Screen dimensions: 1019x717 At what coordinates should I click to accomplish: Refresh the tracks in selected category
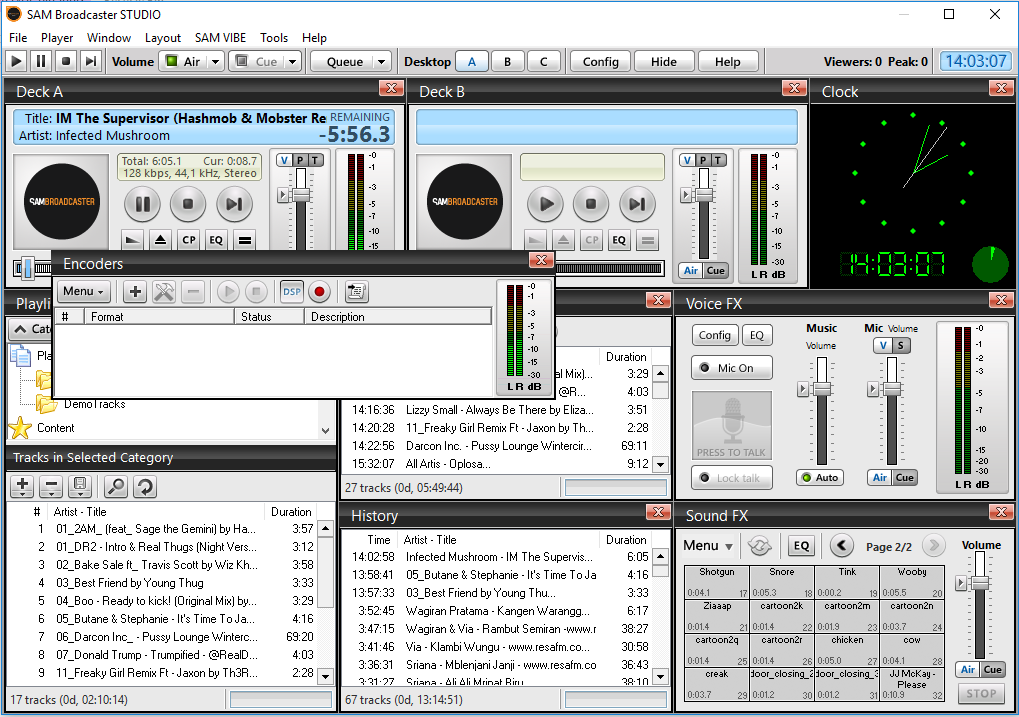coord(145,487)
